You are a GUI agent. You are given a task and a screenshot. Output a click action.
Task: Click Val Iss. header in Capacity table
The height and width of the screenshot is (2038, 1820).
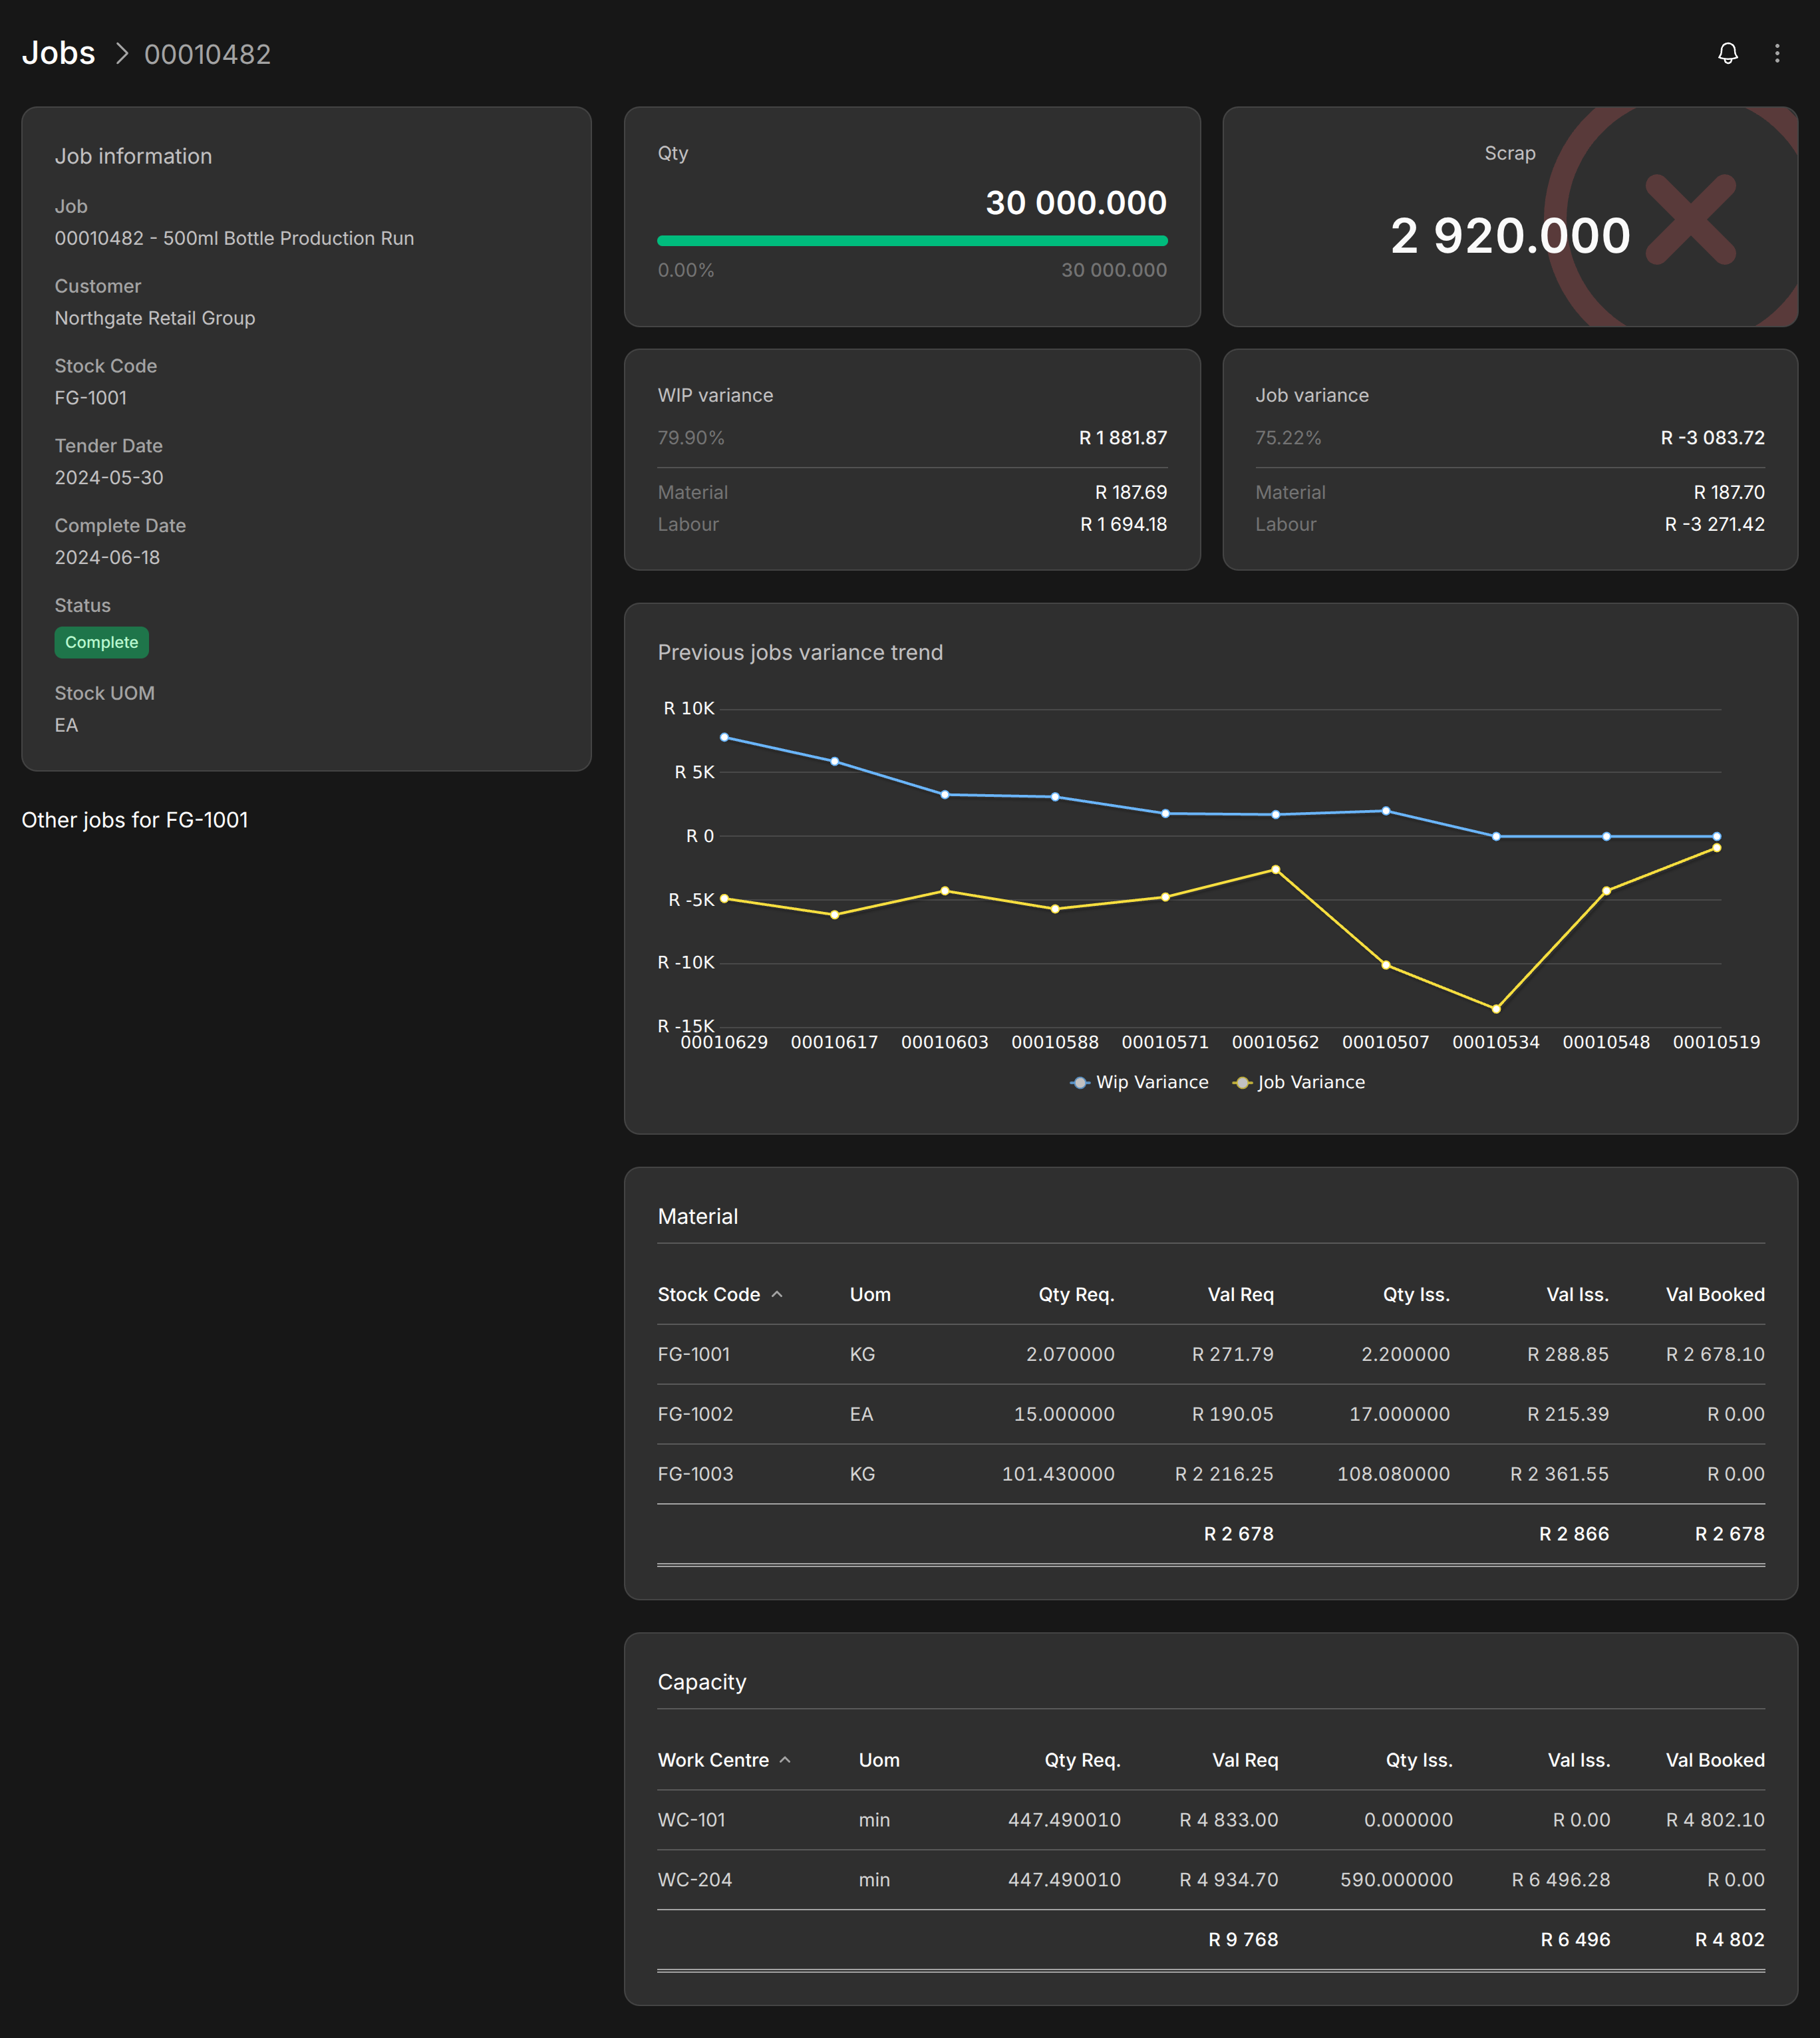(1579, 1760)
